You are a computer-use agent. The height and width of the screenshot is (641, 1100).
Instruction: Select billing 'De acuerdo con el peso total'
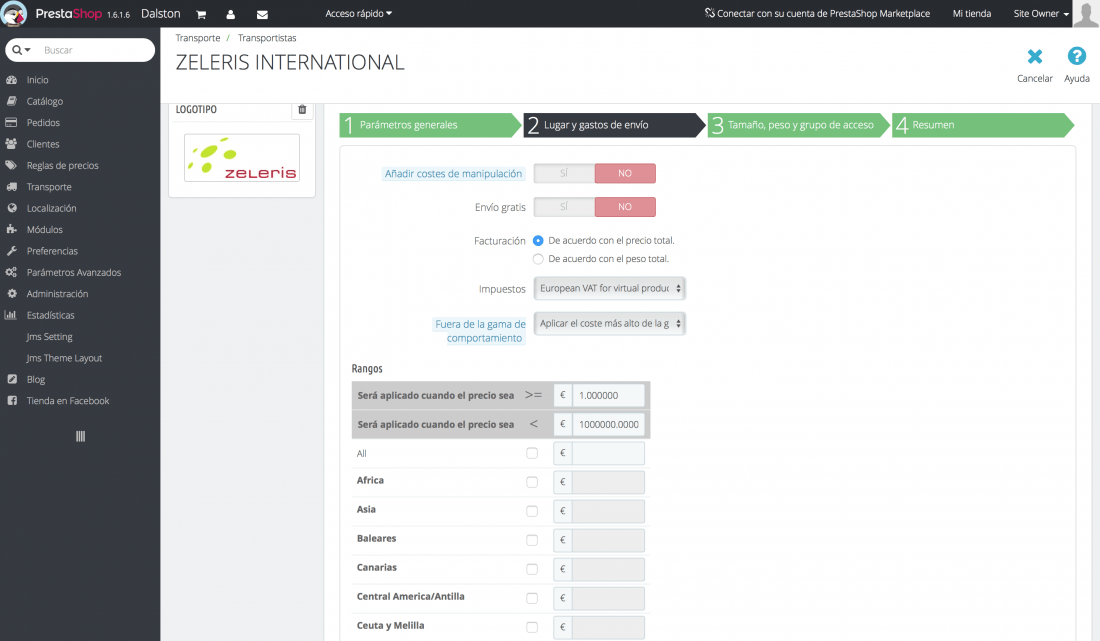pyautogui.click(x=538, y=259)
